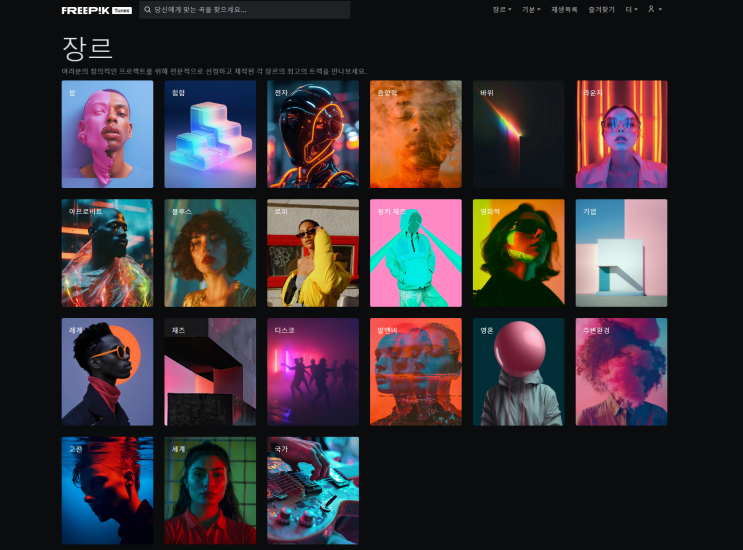This screenshot has height=550, width=743.
Task: Open the 레게 genre card
Action: pyautogui.click(x=108, y=372)
